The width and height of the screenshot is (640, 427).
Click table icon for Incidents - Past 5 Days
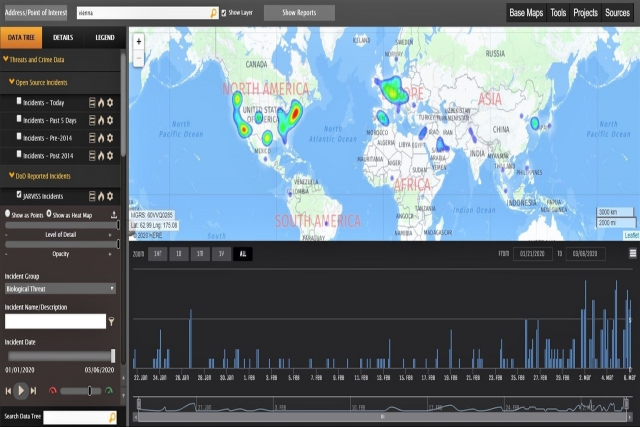[92, 120]
